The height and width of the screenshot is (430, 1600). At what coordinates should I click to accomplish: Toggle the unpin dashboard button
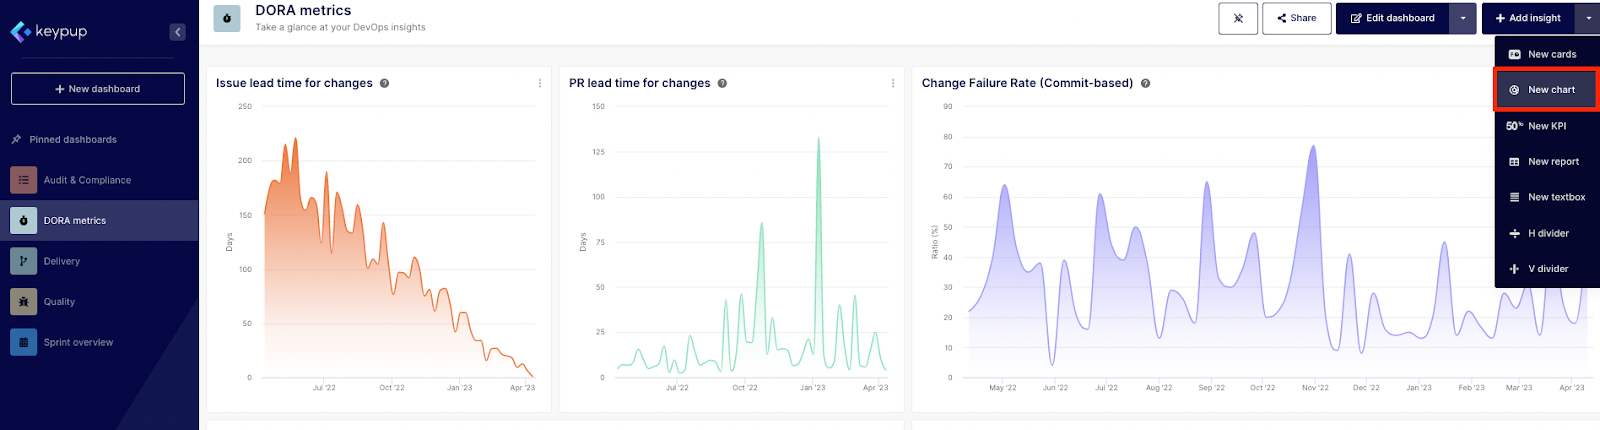tap(1238, 18)
